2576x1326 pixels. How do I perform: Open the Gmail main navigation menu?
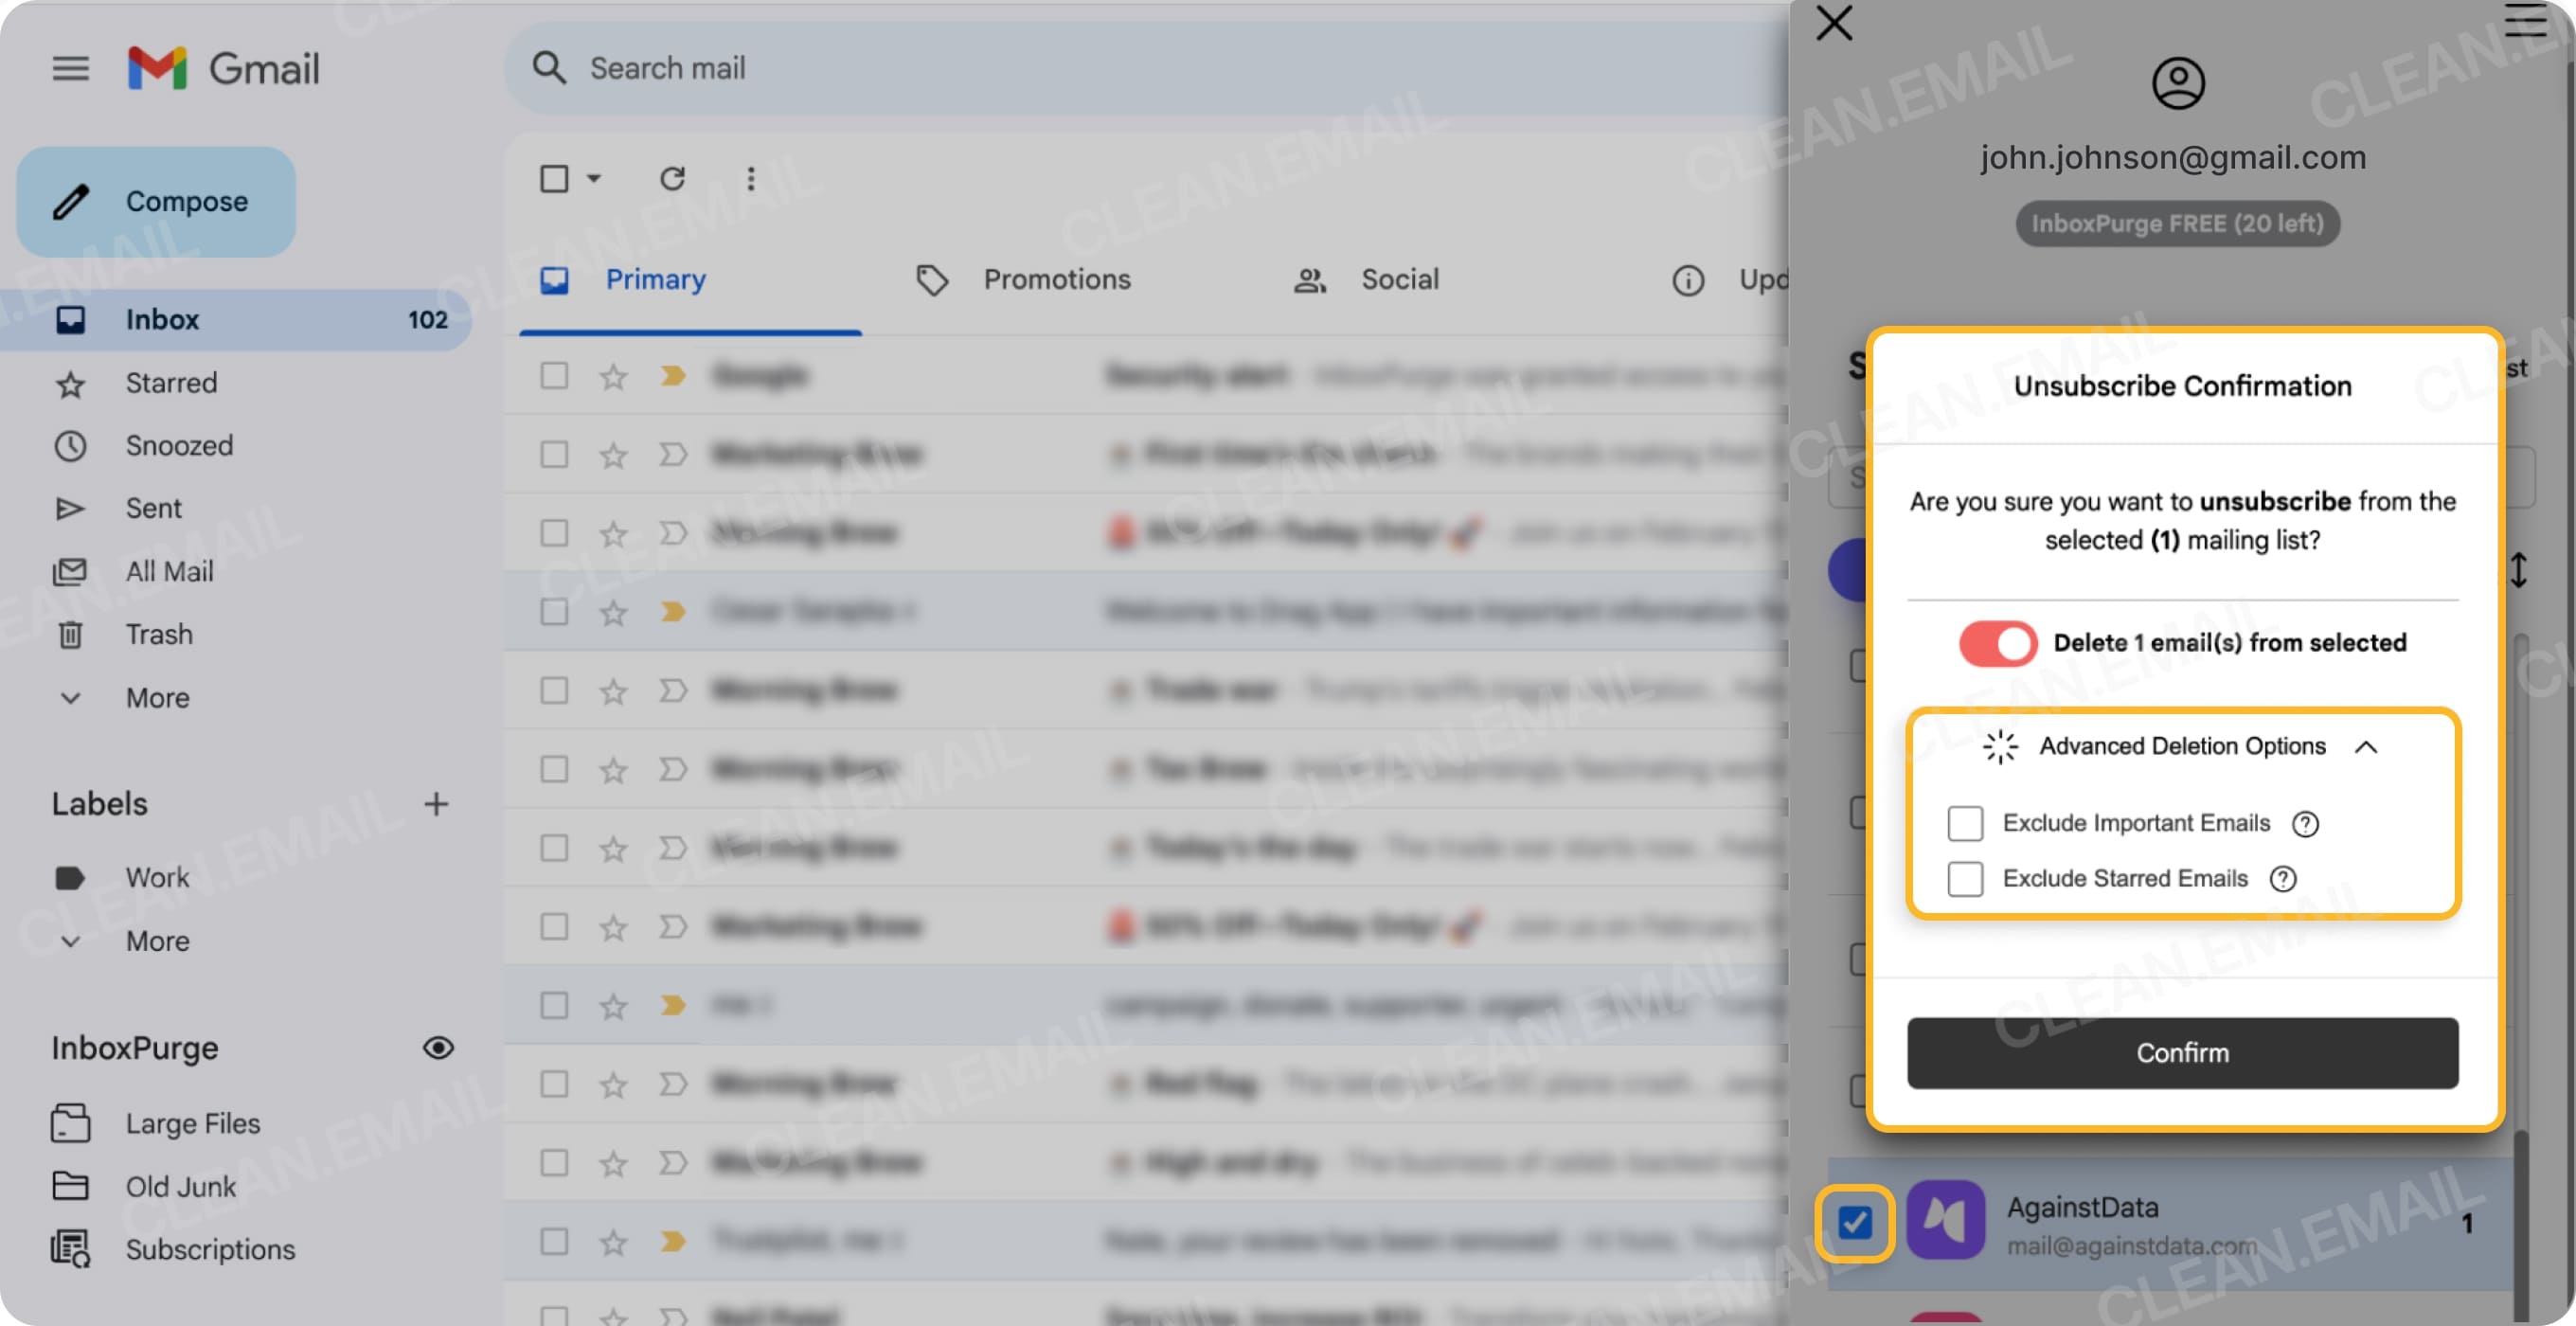[x=69, y=67]
